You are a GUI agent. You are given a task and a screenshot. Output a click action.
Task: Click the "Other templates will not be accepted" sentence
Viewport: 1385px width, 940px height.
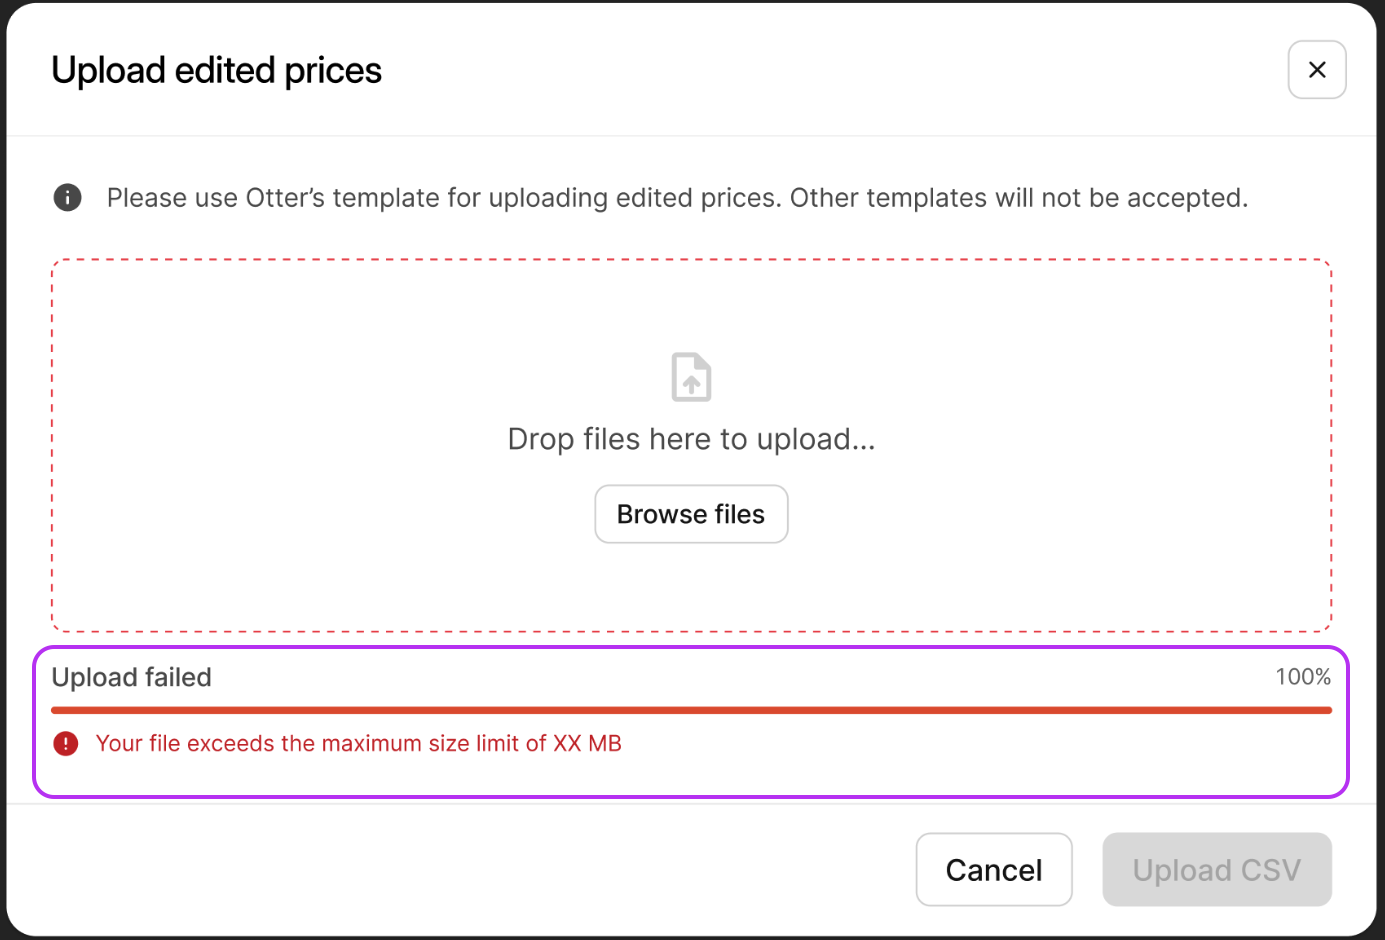[1018, 198]
